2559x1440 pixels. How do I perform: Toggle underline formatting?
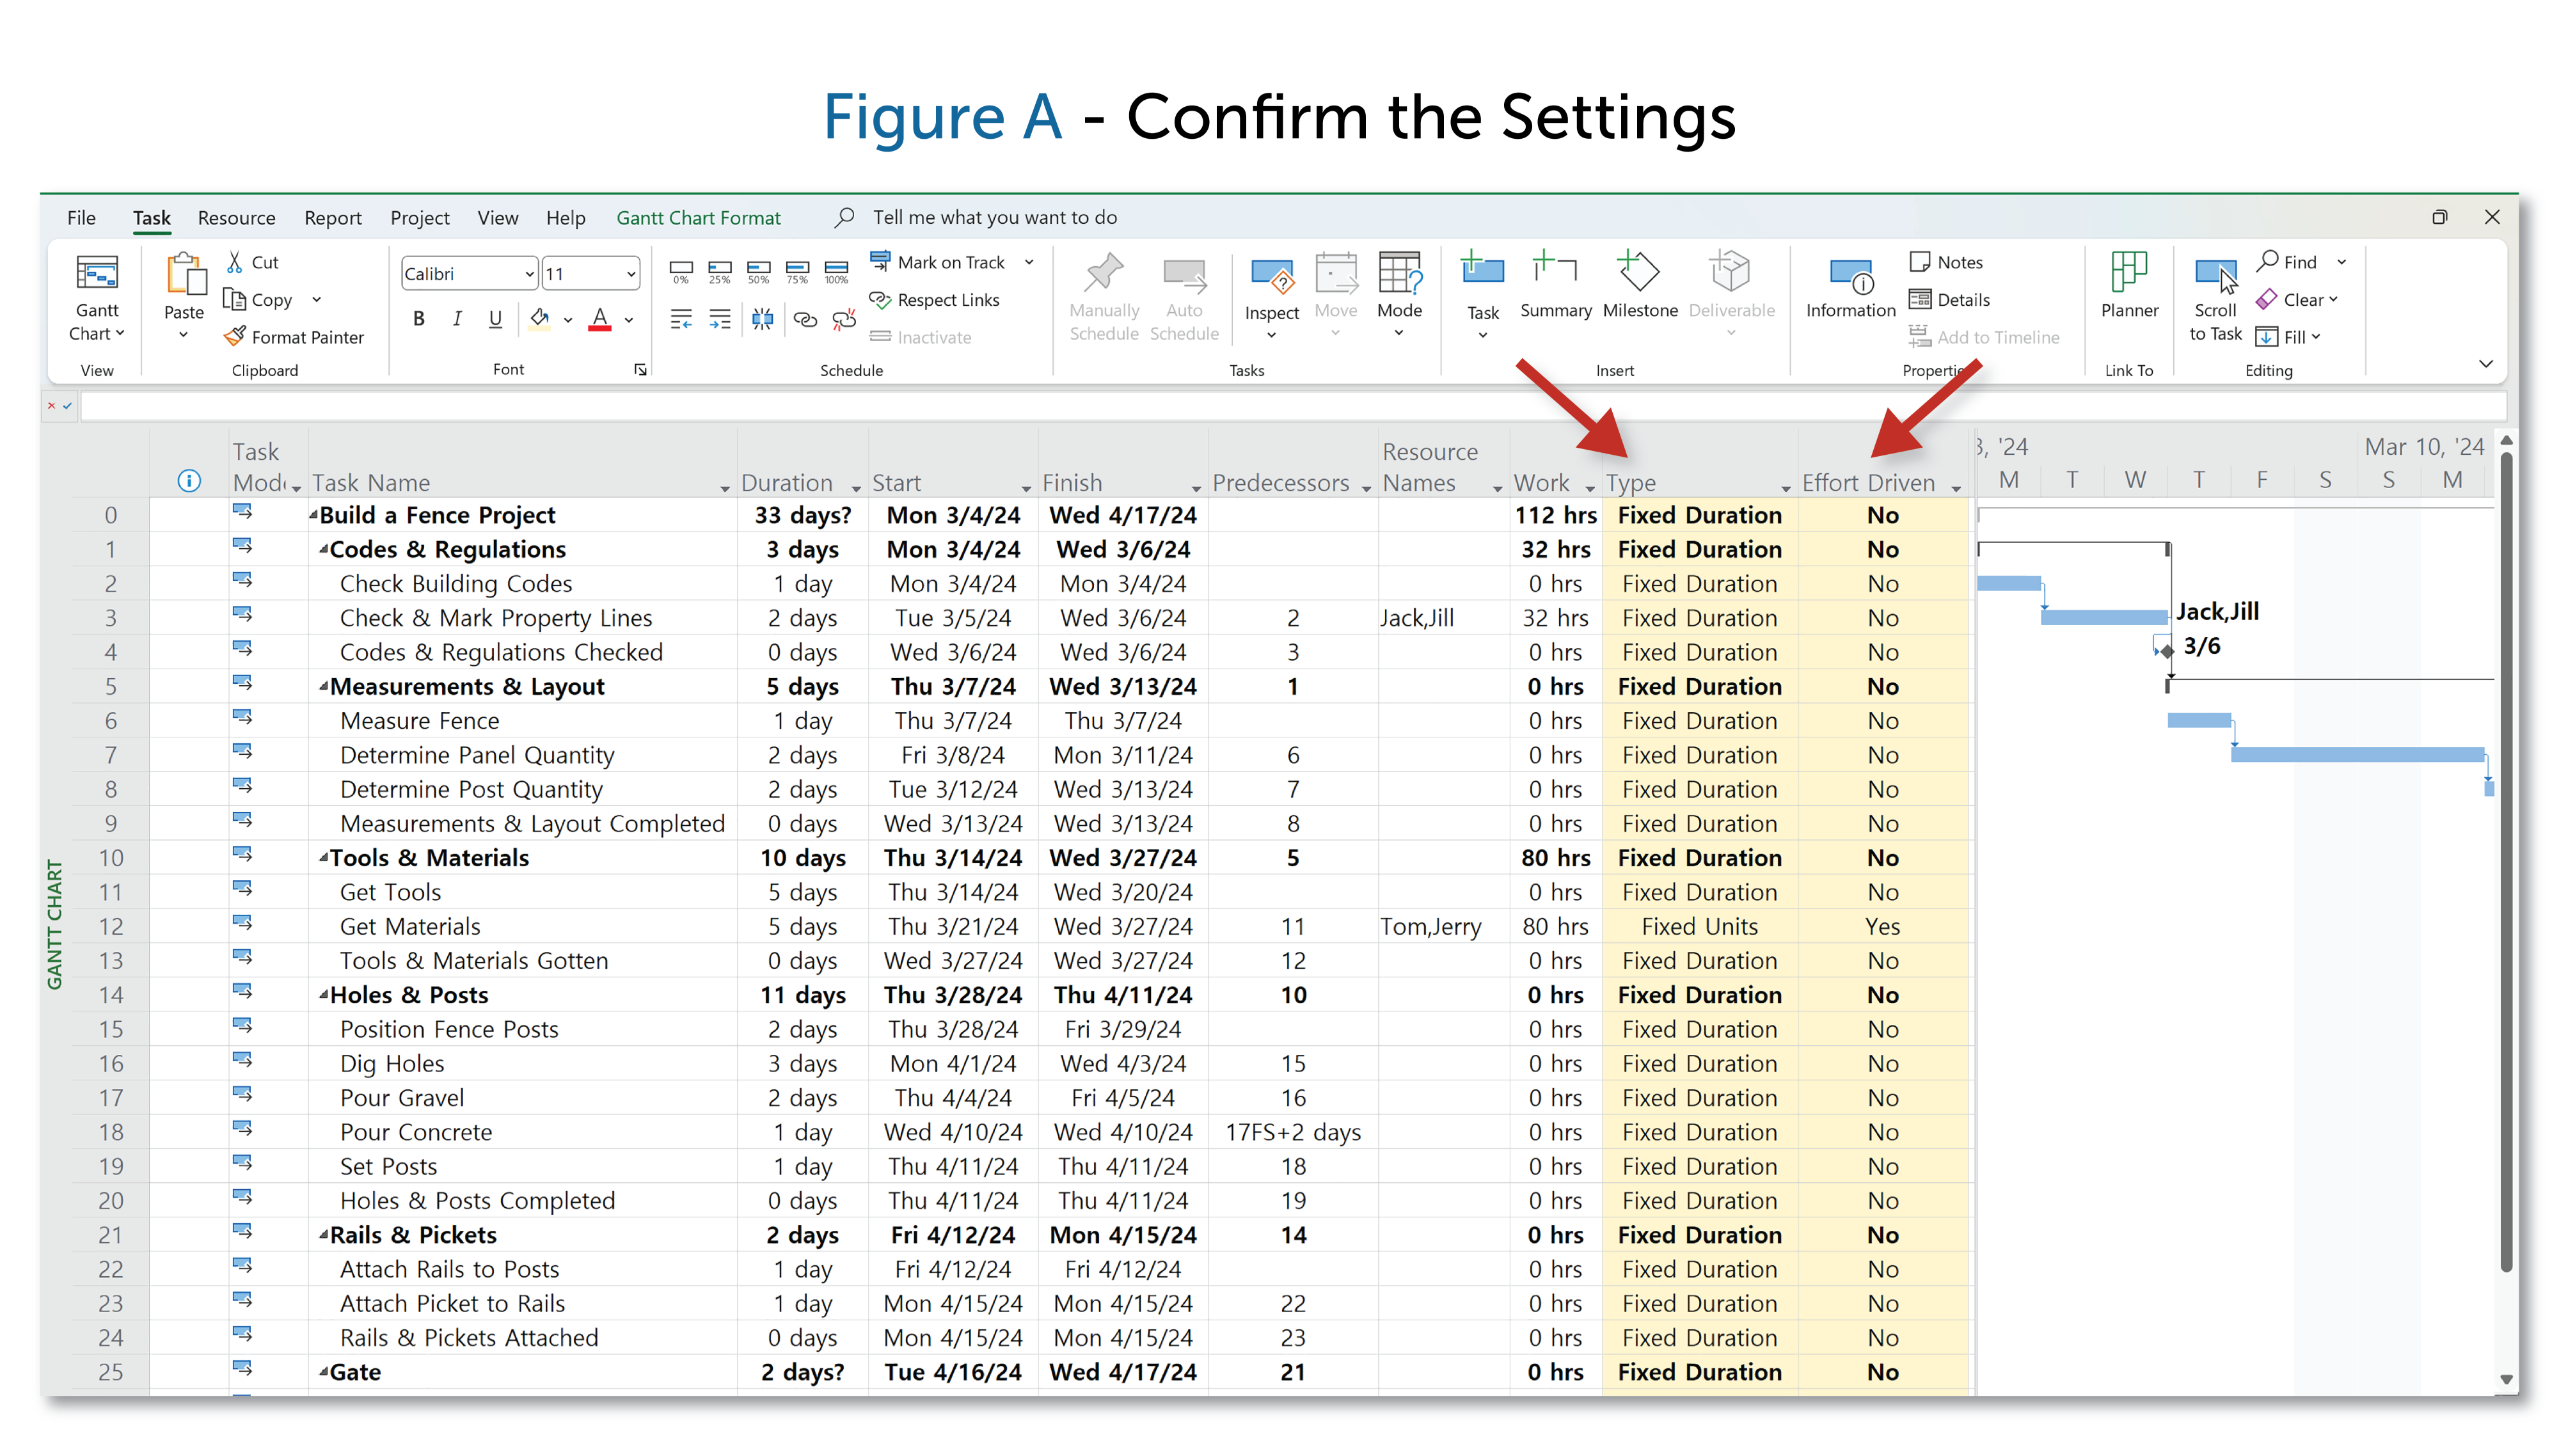click(495, 319)
